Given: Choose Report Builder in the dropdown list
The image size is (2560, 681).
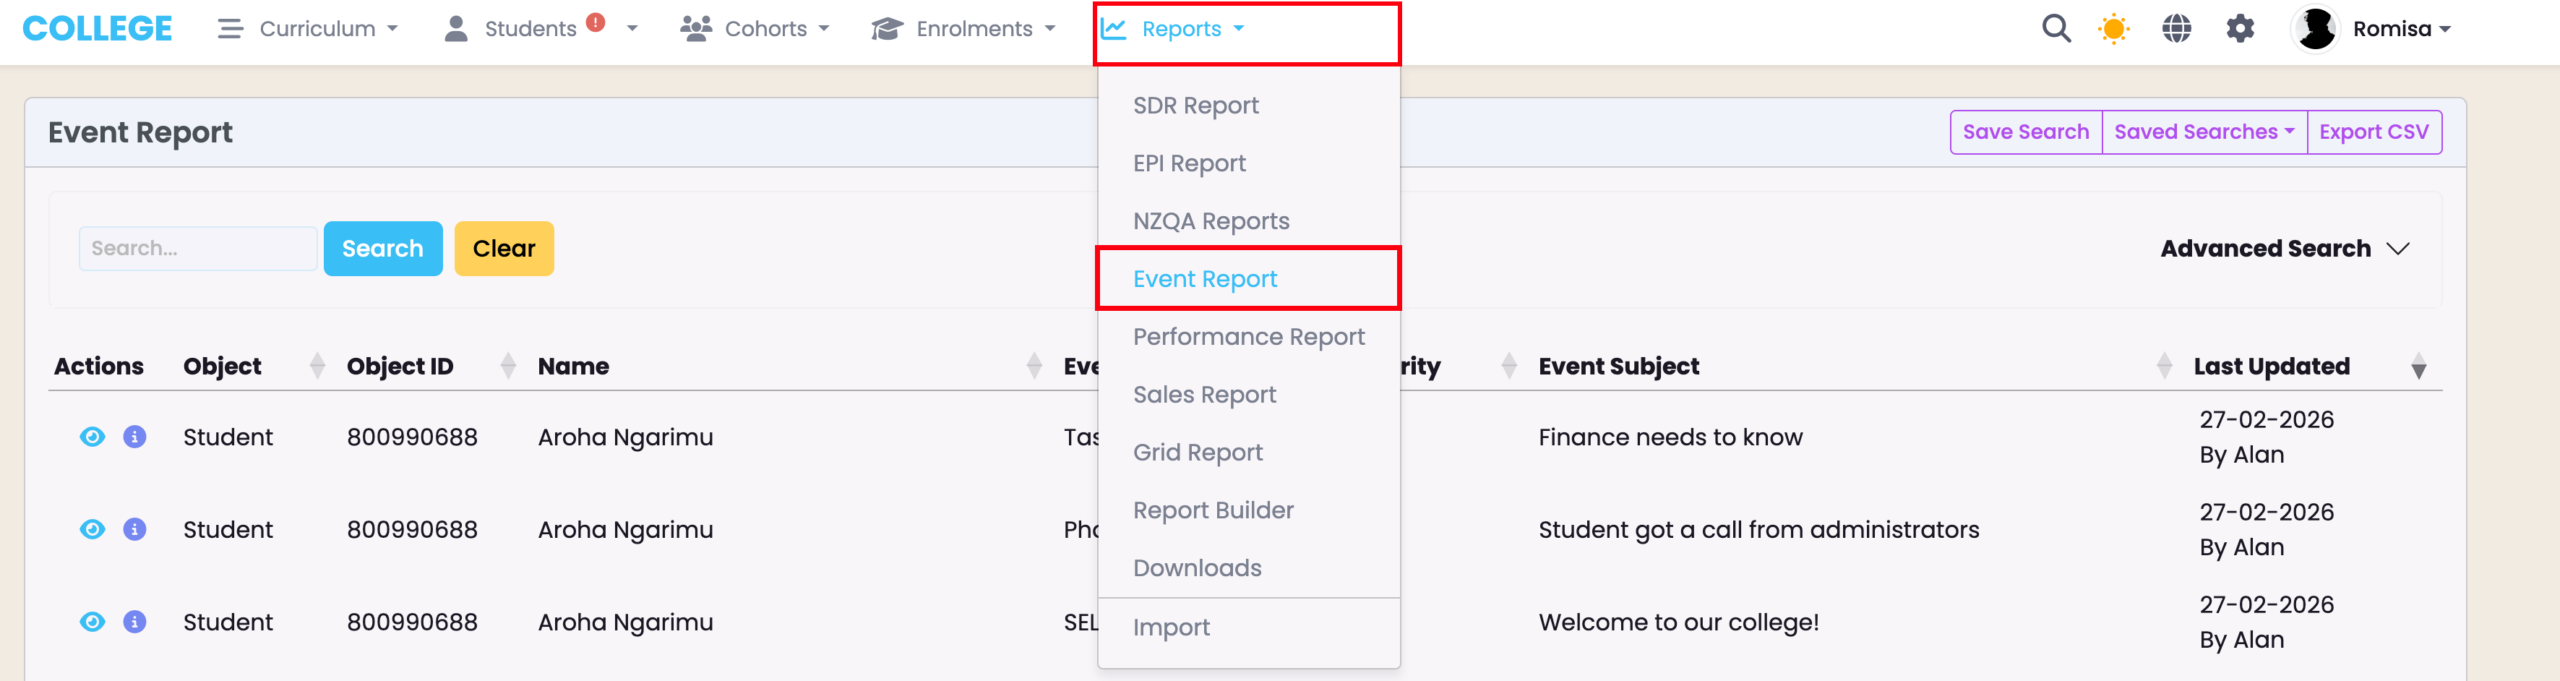Looking at the screenshot, I should coord(1213,510).
